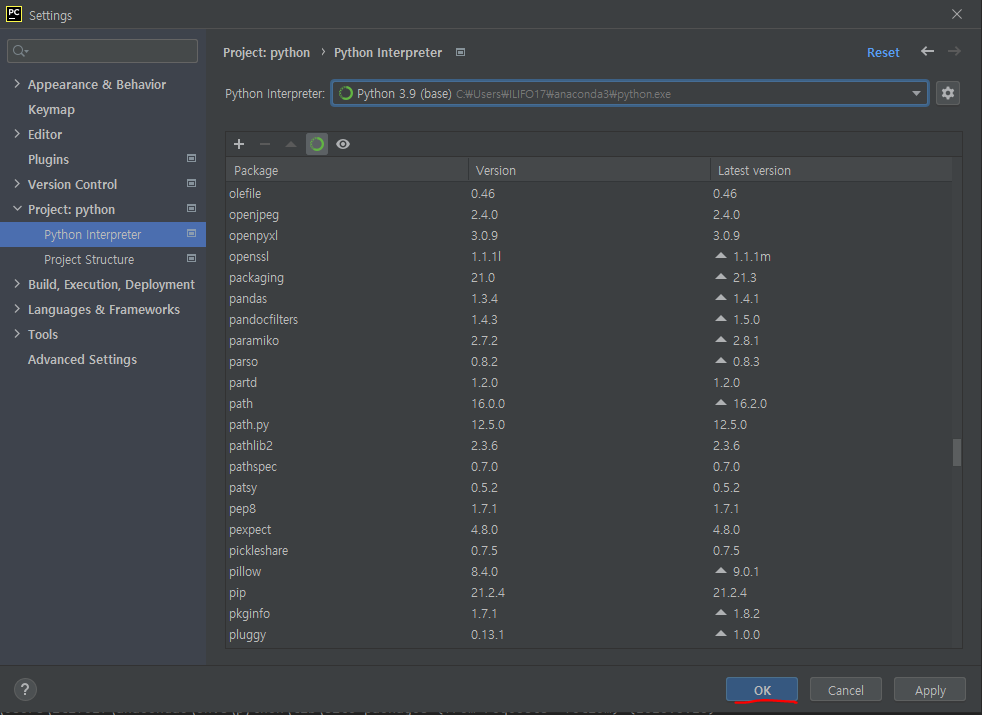Click project-level icon beside Project: python
Image resolution: width=982 pixels, height=715 pixels.
click(x=192, y=208)
